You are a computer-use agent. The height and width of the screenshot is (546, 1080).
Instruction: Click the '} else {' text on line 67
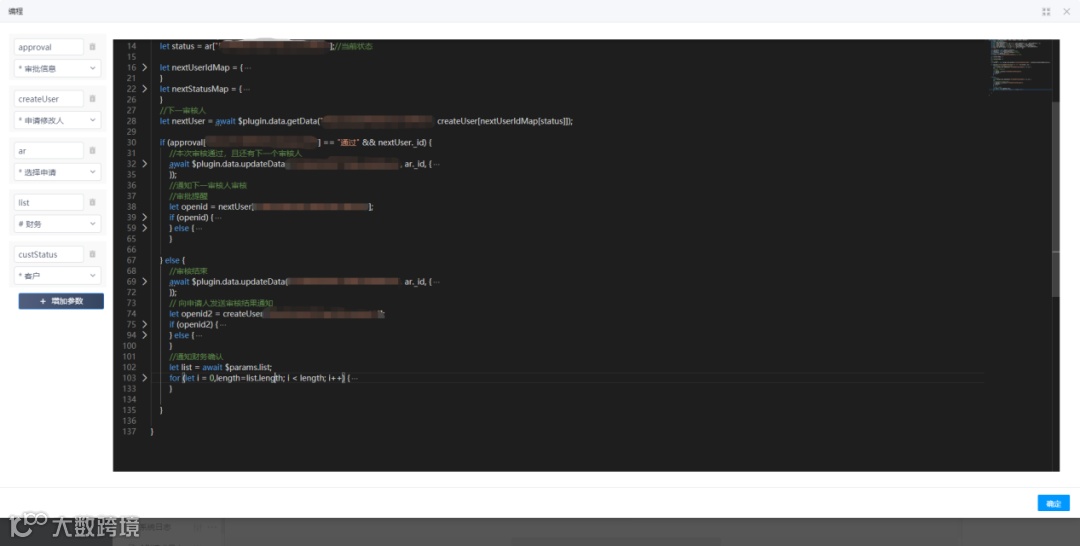coord(173,260)
